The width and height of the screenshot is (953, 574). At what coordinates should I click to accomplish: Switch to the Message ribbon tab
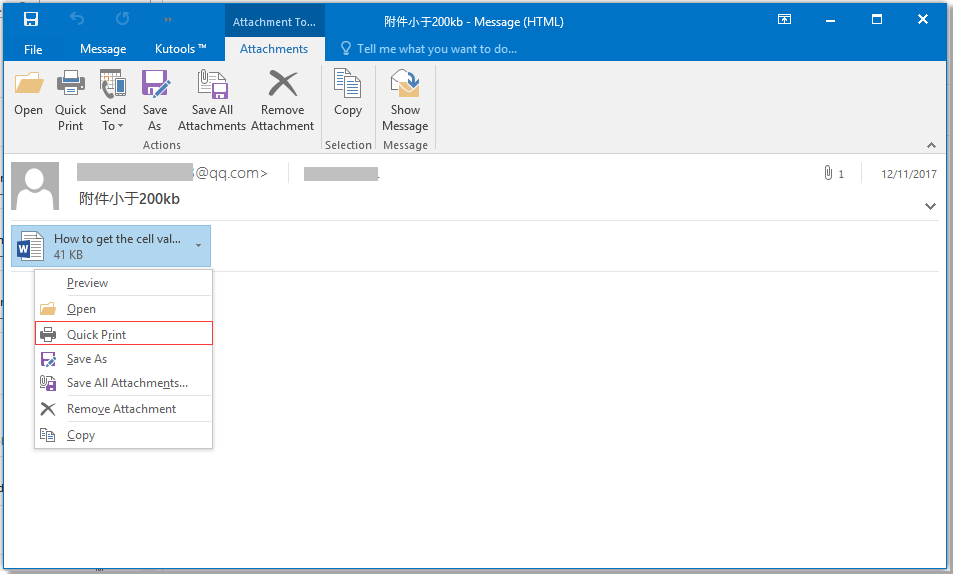(x=103, y=49)
